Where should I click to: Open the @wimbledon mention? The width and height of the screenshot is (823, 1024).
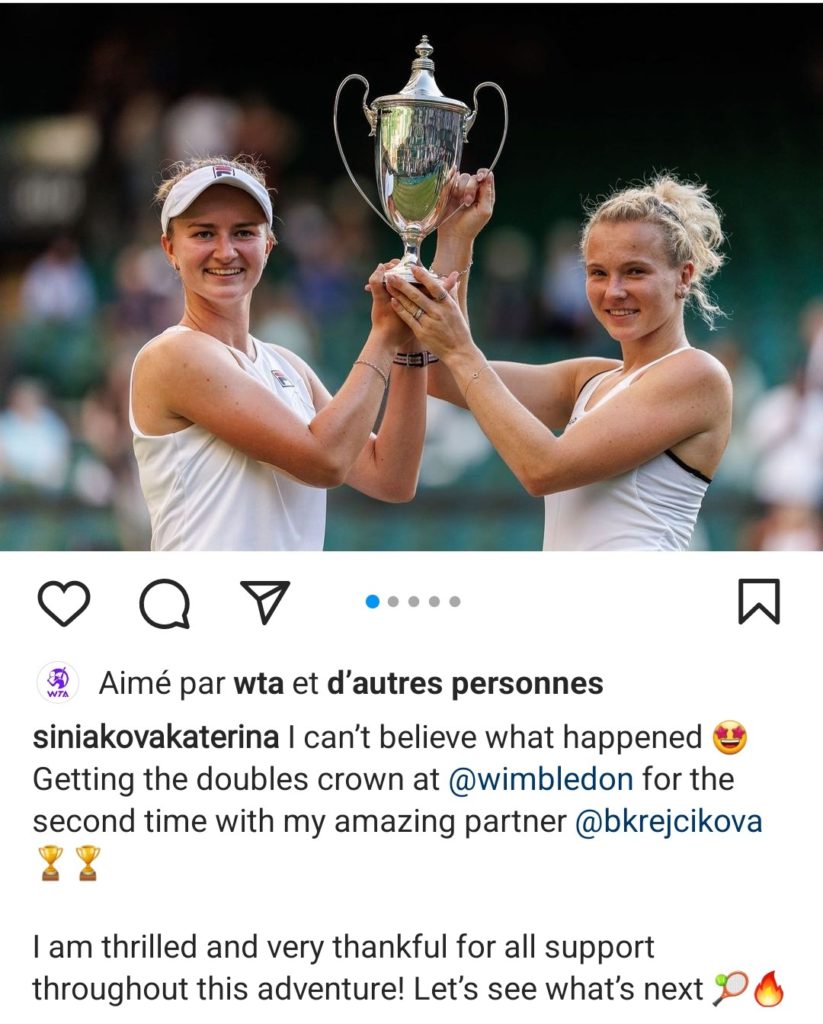click(541, 779)
